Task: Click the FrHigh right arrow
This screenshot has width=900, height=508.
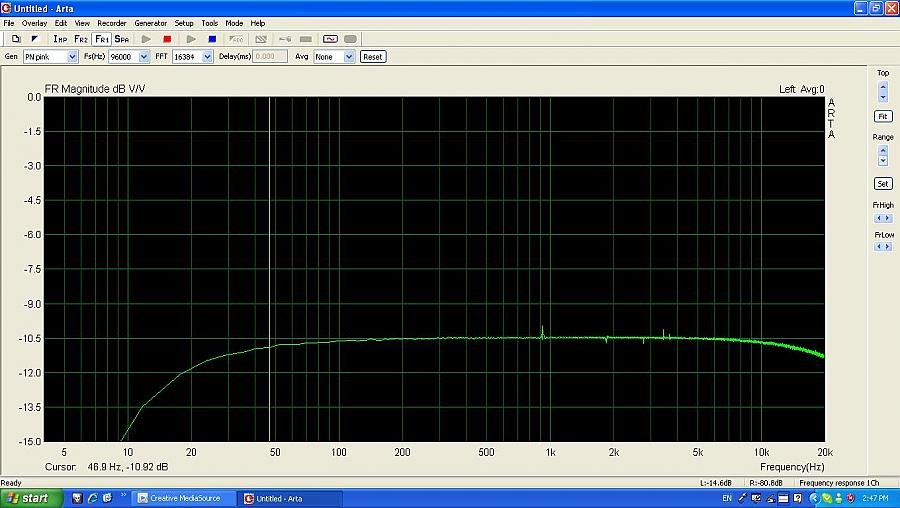Action: (887, 218)
